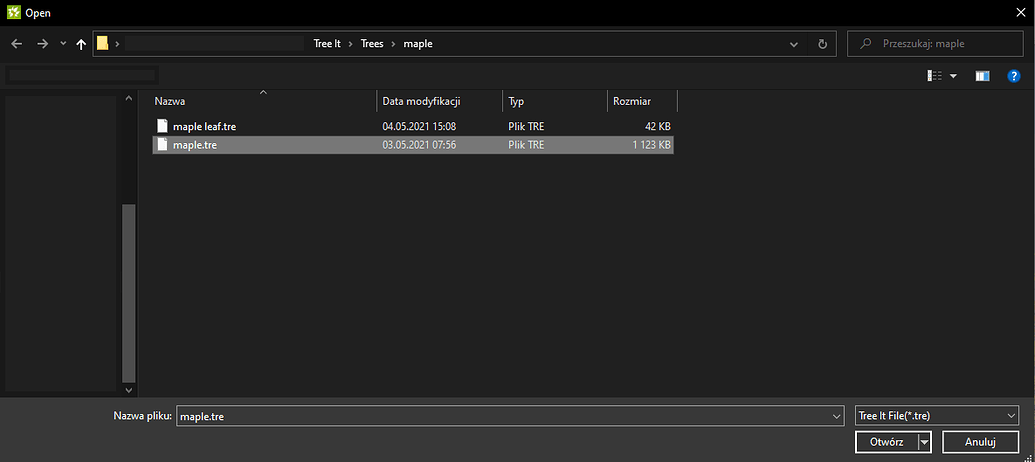Open recent locations chevron dropdown

(63, 44)
